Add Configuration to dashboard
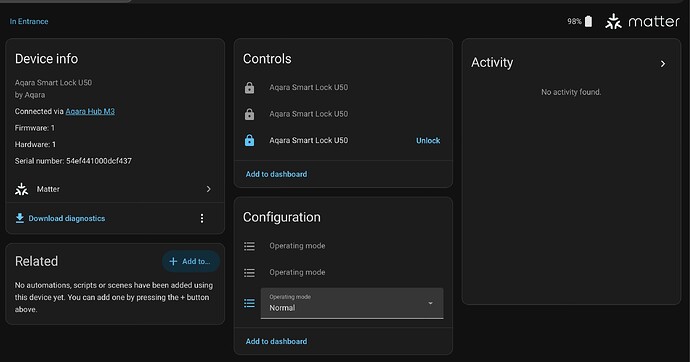Image resolution: width=690 pixels, height=362 pixels. tap(276, 341)
